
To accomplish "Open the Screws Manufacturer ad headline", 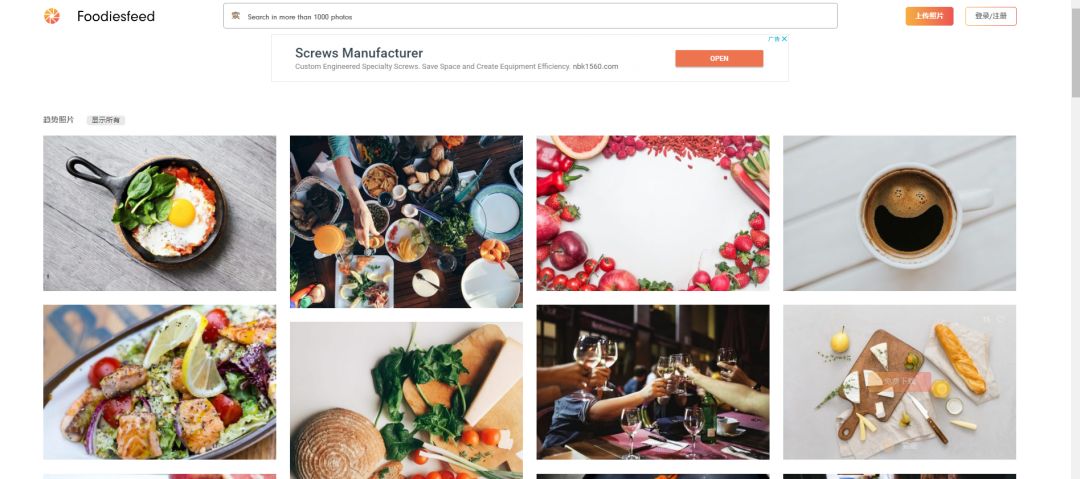I will pyautogui.click(x=359, y=53).
